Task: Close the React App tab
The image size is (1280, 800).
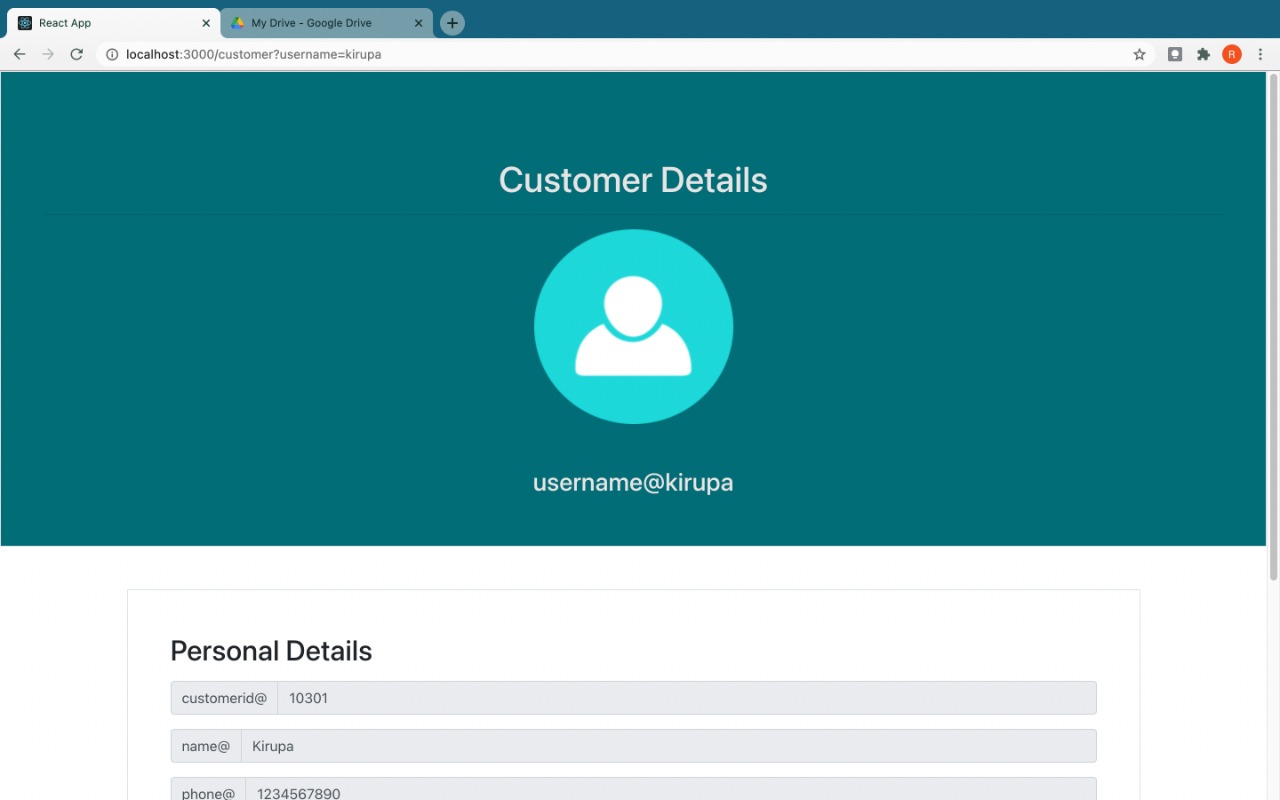Action: coord(206,23)
